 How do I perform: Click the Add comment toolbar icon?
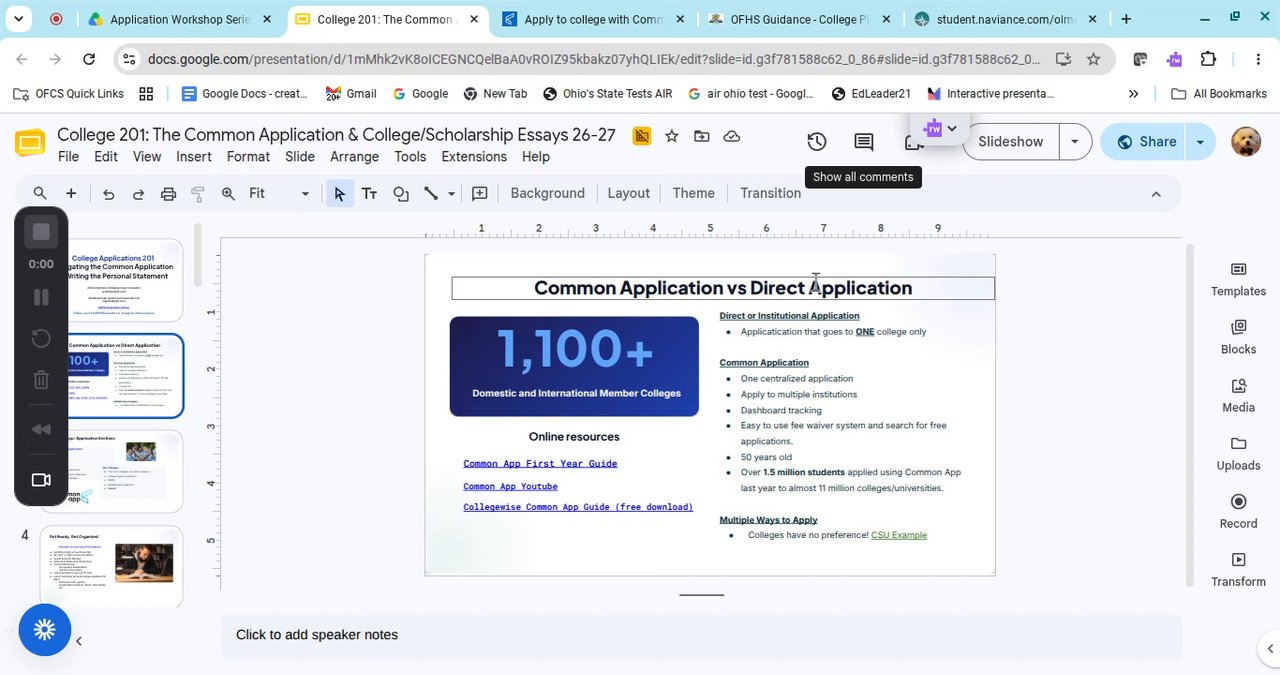click(480, 193)
